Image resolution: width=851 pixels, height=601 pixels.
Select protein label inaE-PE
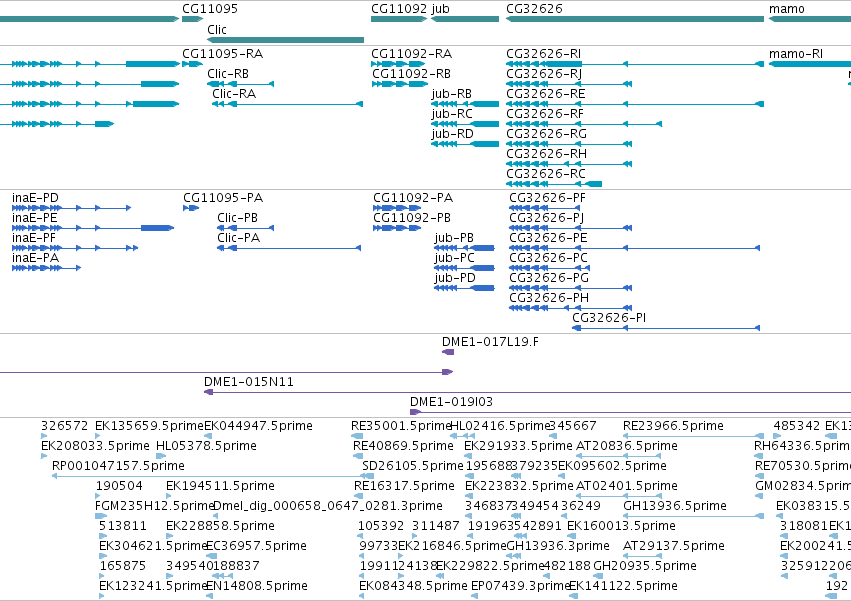click(x=35, y=218)
